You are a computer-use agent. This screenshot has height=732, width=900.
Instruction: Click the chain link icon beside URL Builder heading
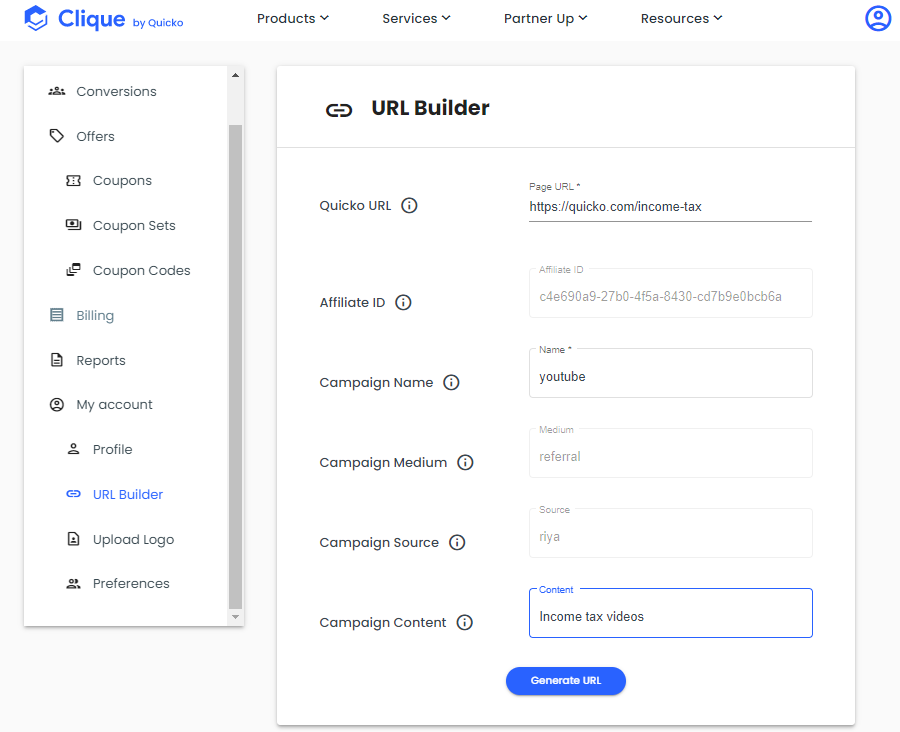(x=339, y=110)
